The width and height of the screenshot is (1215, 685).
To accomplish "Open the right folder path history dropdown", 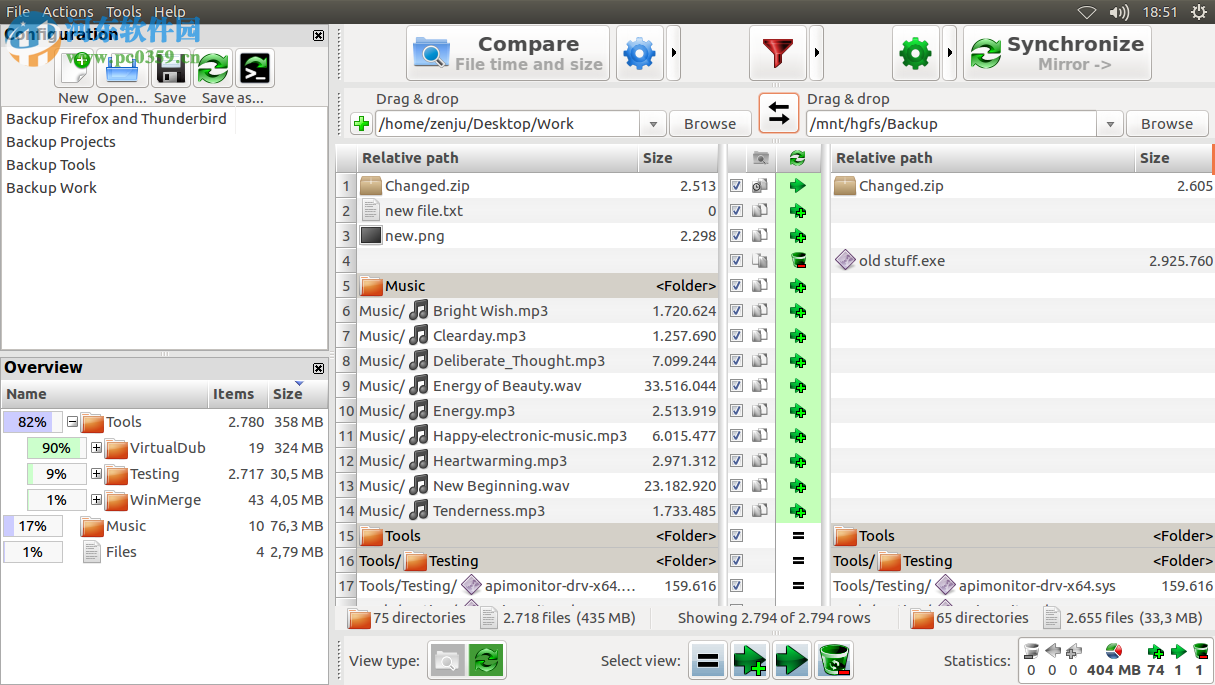I will point(1109,123).
